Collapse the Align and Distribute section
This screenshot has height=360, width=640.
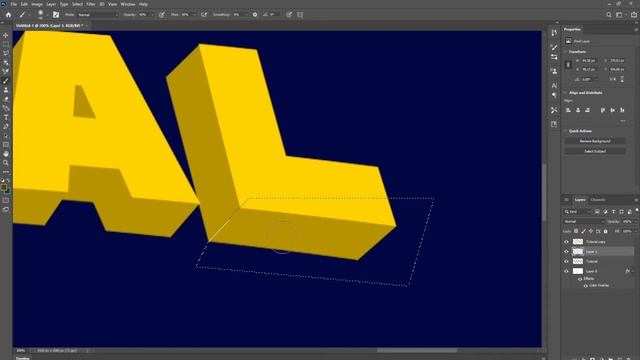[x=566, y=93]
